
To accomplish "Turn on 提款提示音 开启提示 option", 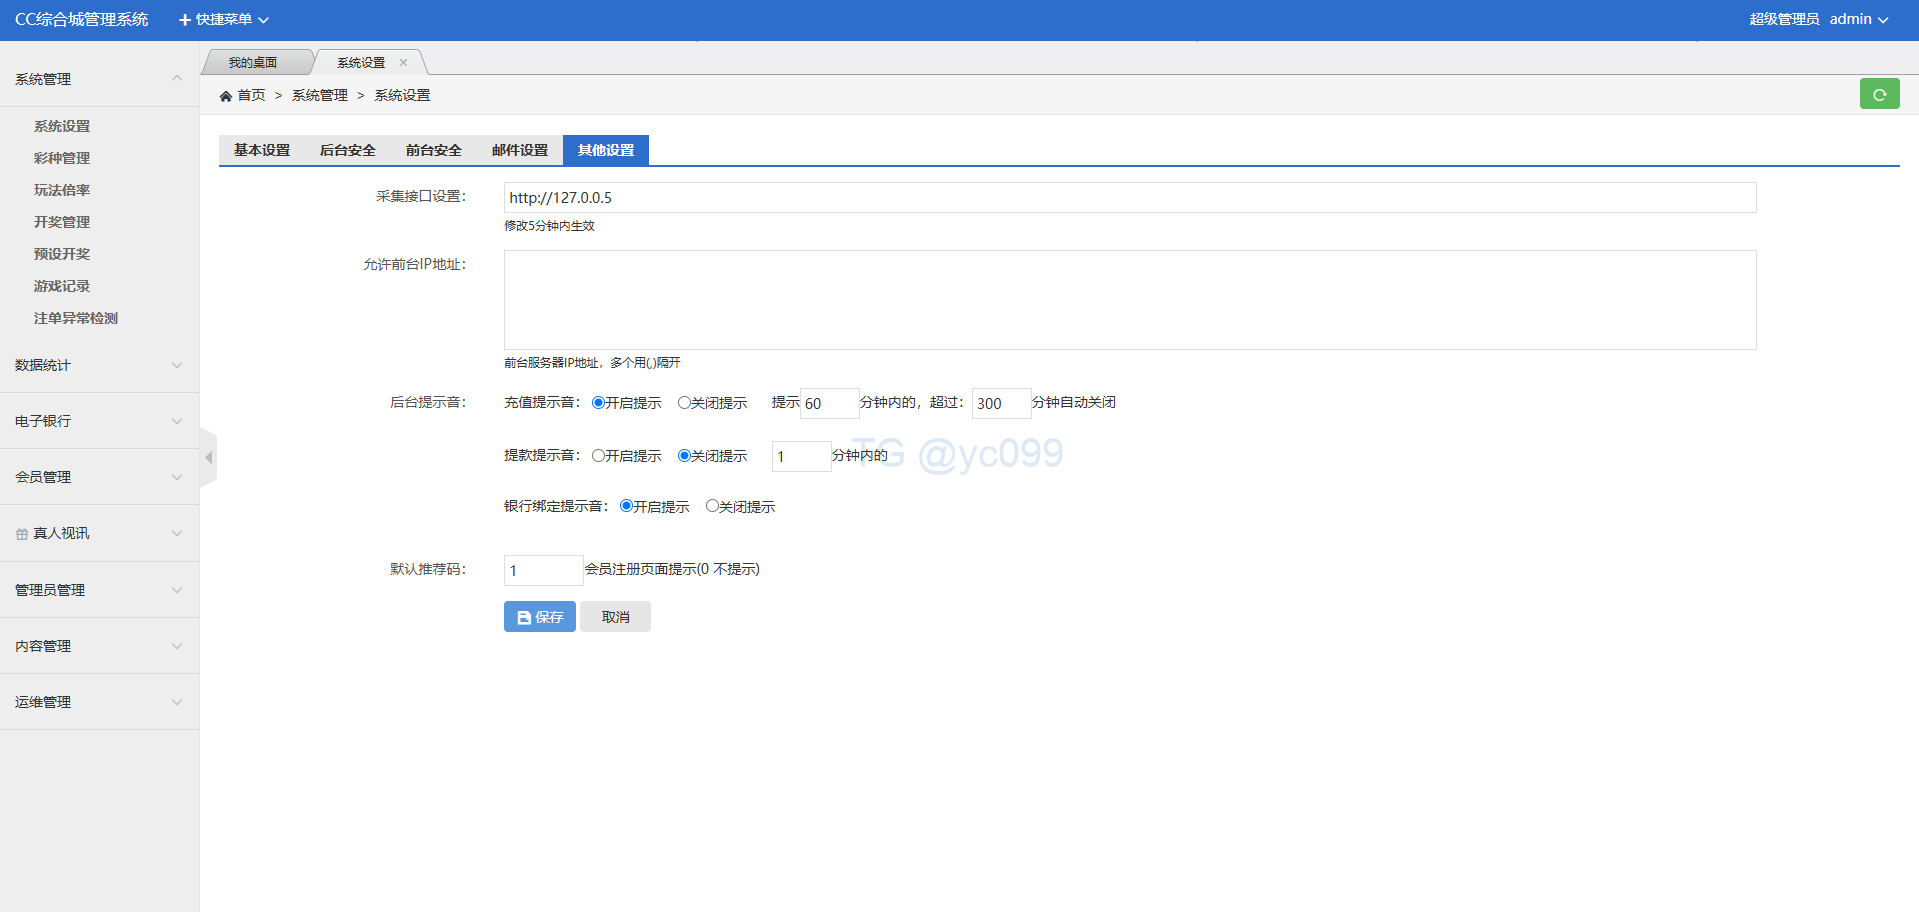I will [598, 456].
